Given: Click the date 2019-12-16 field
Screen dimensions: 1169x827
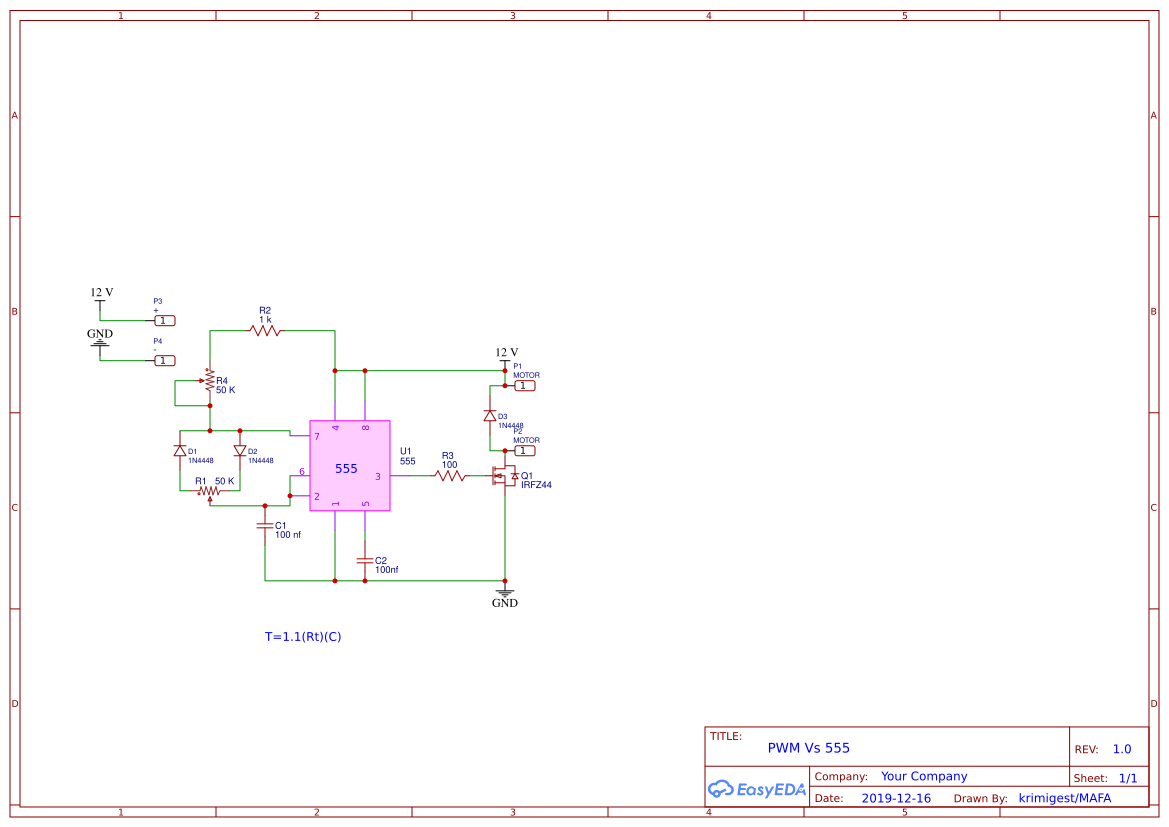Looking at the screenshot, I should (x=896, y=798).
